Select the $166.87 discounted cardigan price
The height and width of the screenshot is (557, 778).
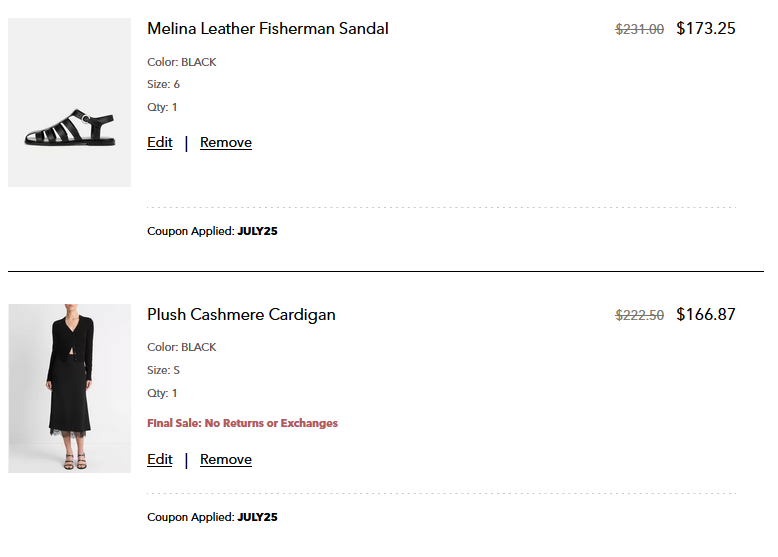(x=706, y=314)
